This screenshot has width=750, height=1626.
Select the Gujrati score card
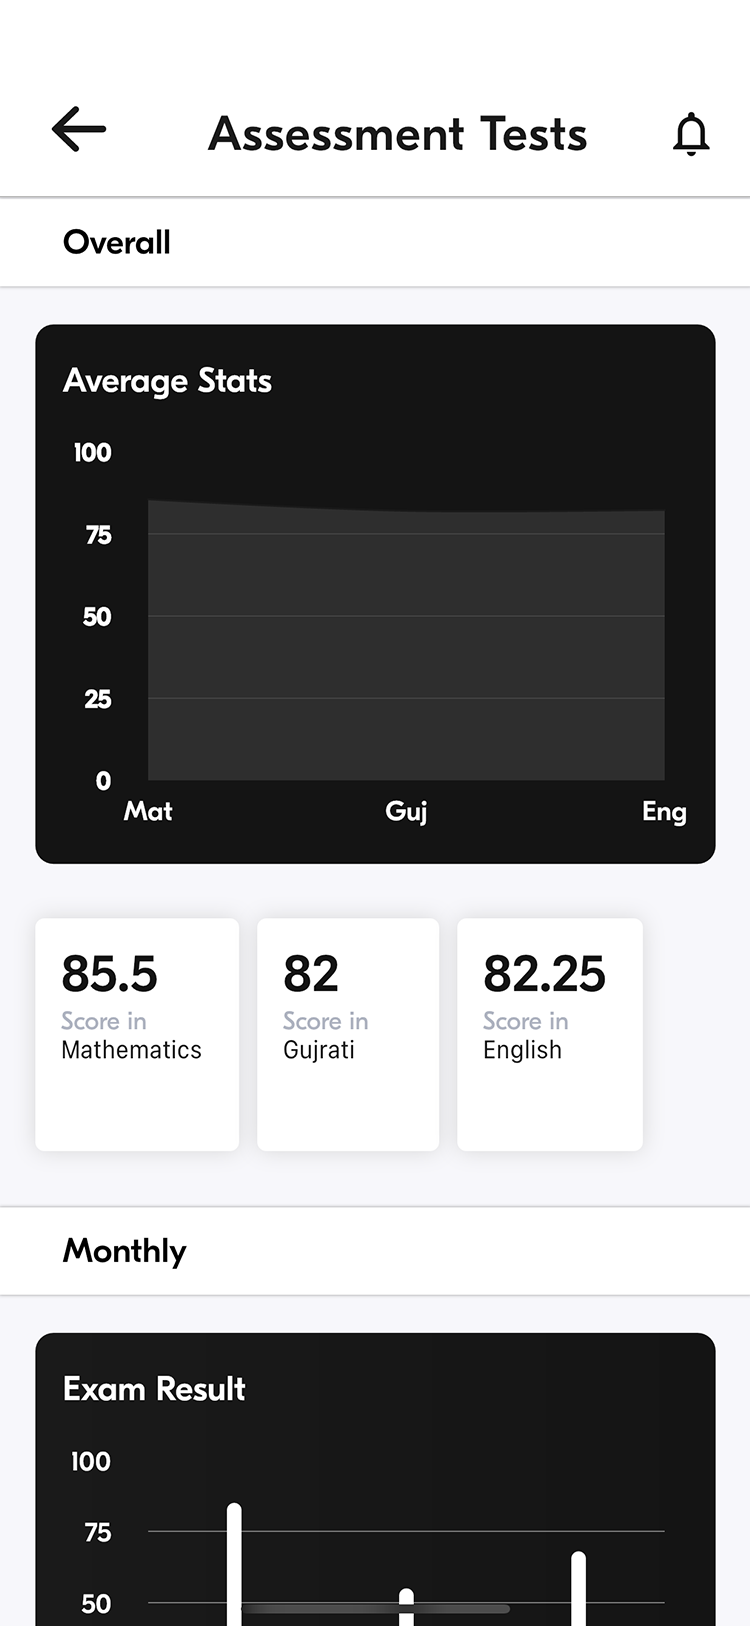point(347,1033)
